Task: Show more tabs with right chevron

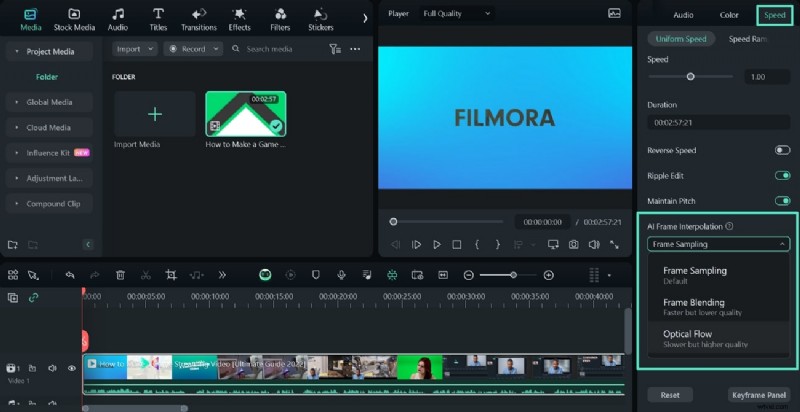Action: point(365,18)
